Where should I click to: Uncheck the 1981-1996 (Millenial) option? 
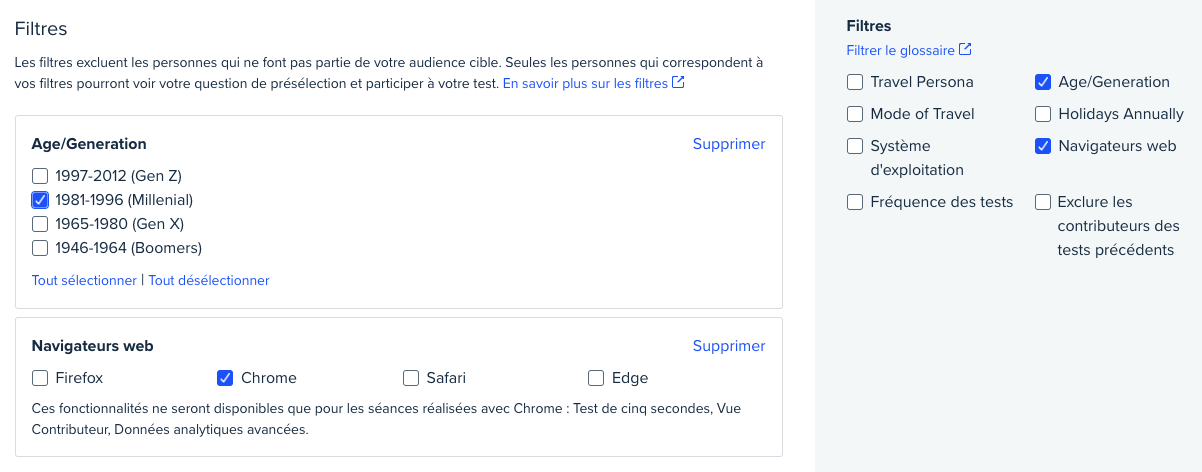40,200
